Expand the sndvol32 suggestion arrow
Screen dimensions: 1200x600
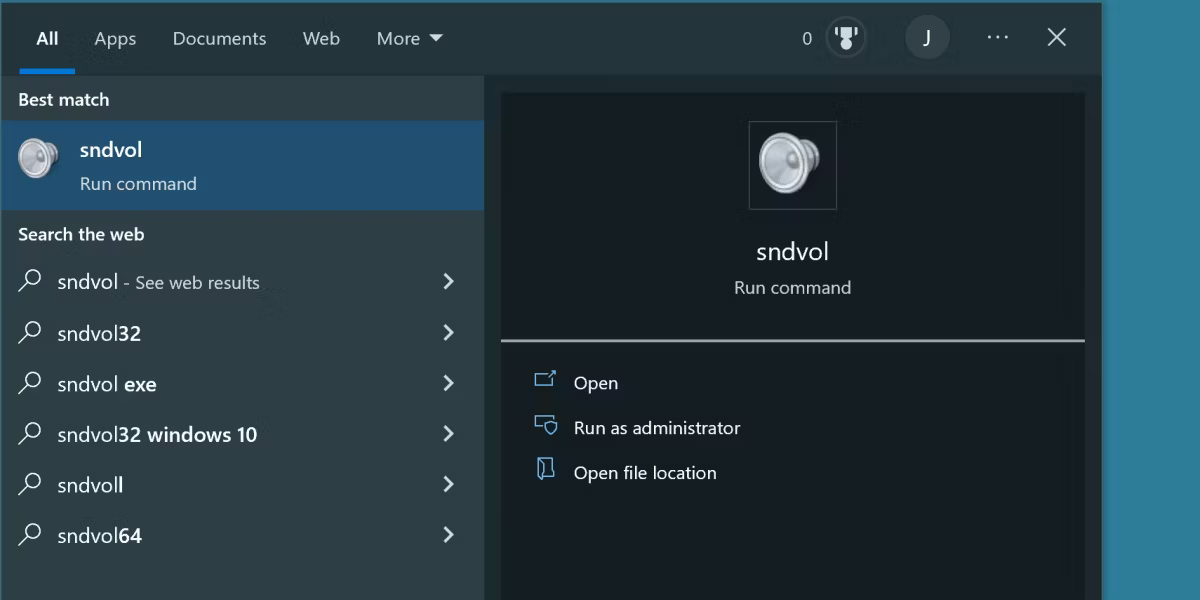(448, 333)
